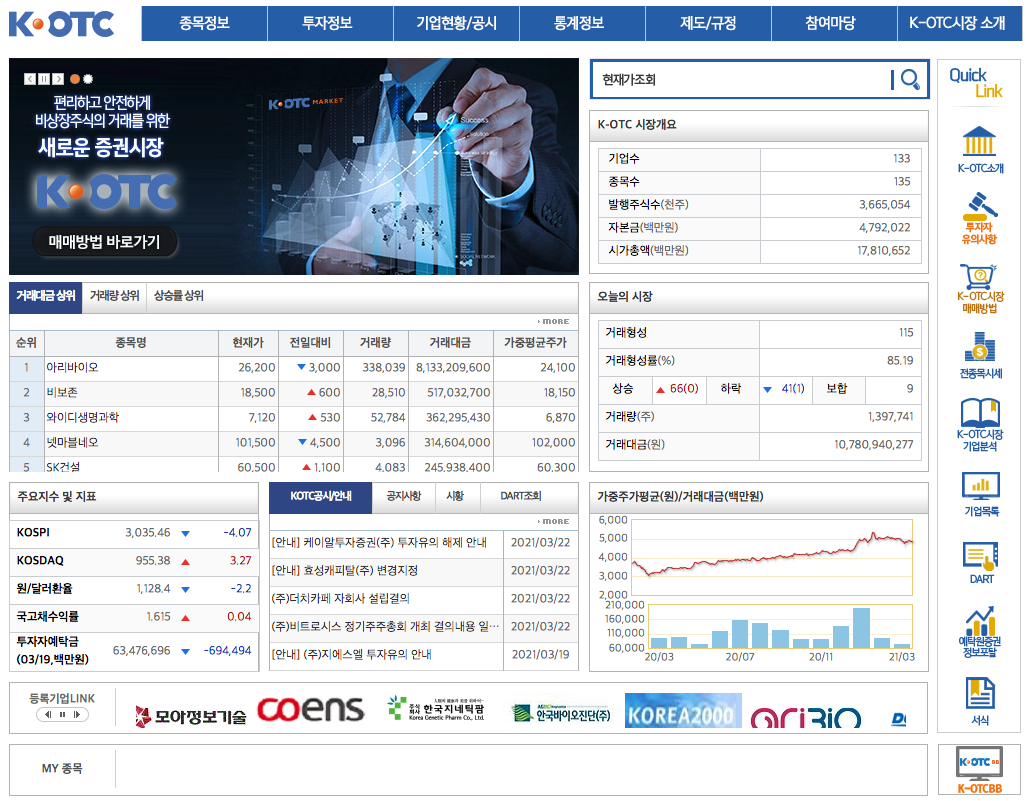Viewport: 1026px width, 801px height.
Task: Open the coens company logo
Action: coord(310,710)
